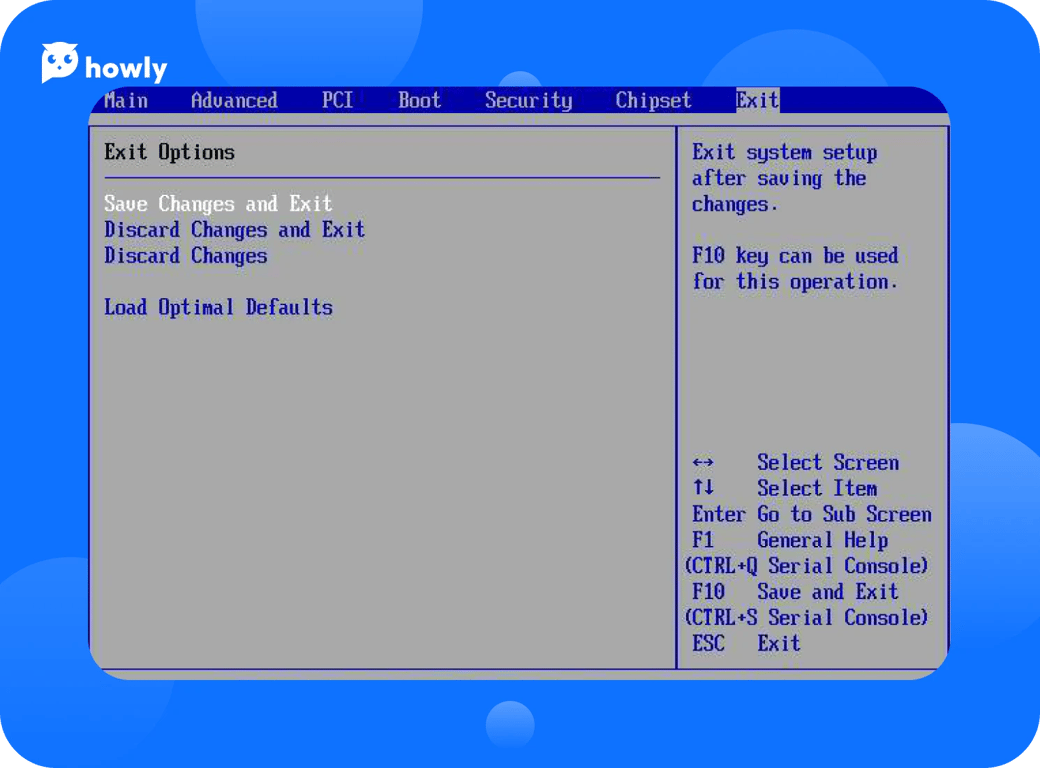Click the Howly owl logo icon
Image resolution: width=1040 pixels, height=768 pixels.
point(59,63)
